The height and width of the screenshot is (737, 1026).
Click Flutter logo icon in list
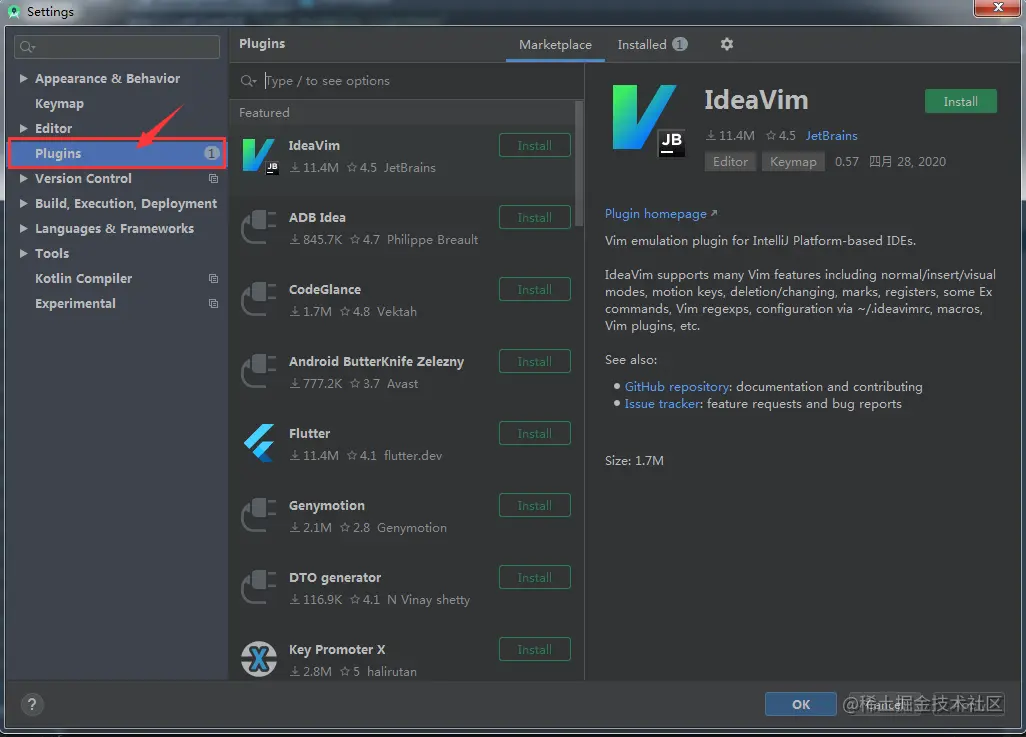259,443
